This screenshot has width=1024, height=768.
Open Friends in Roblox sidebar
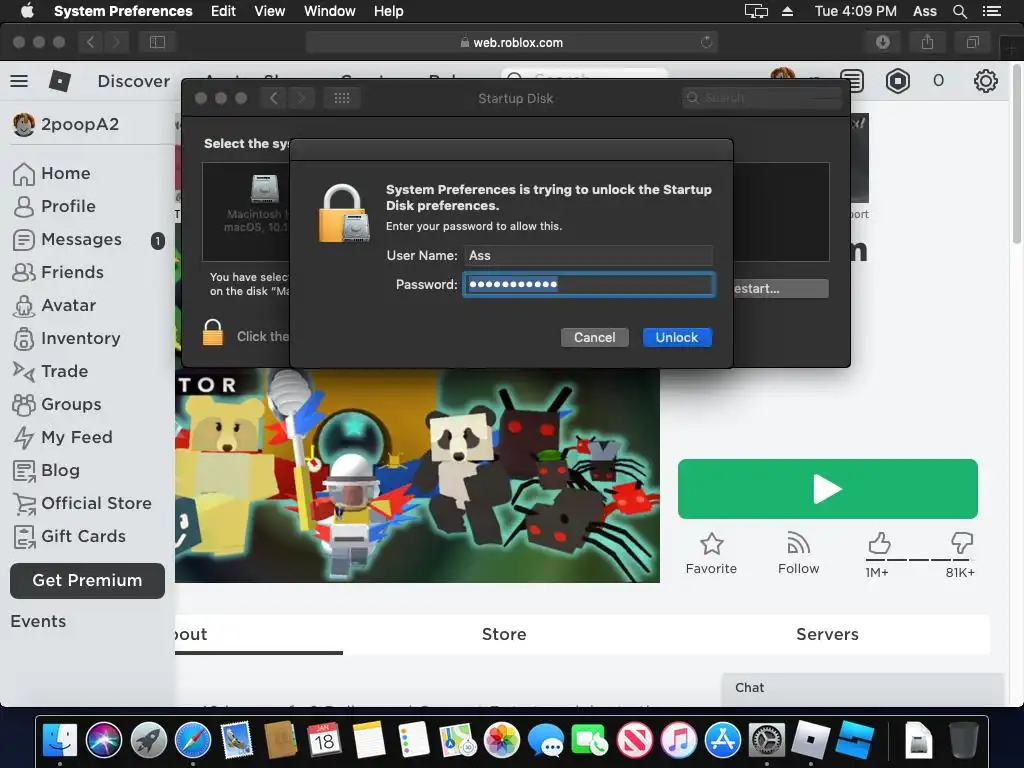click(58, 272)
